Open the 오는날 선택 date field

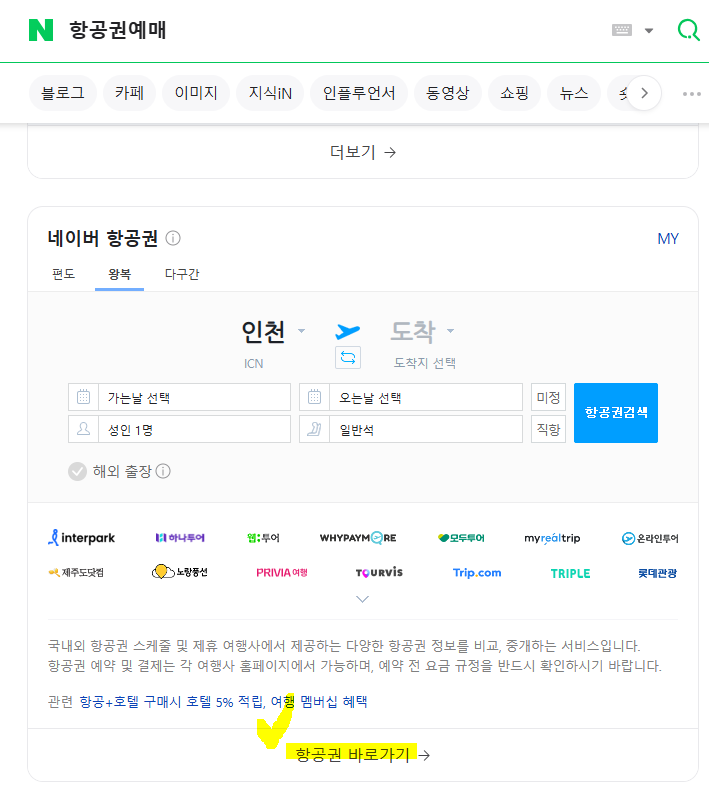pos(411,397)
